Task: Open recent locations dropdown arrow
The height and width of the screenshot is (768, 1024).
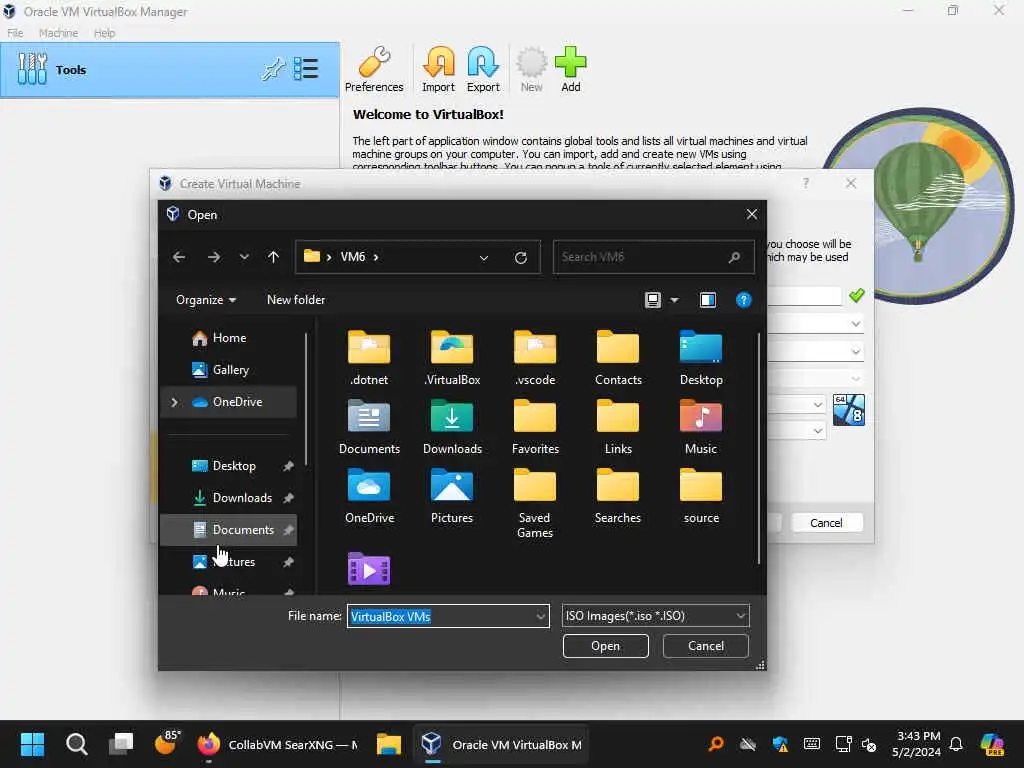Action: (244, 257)
